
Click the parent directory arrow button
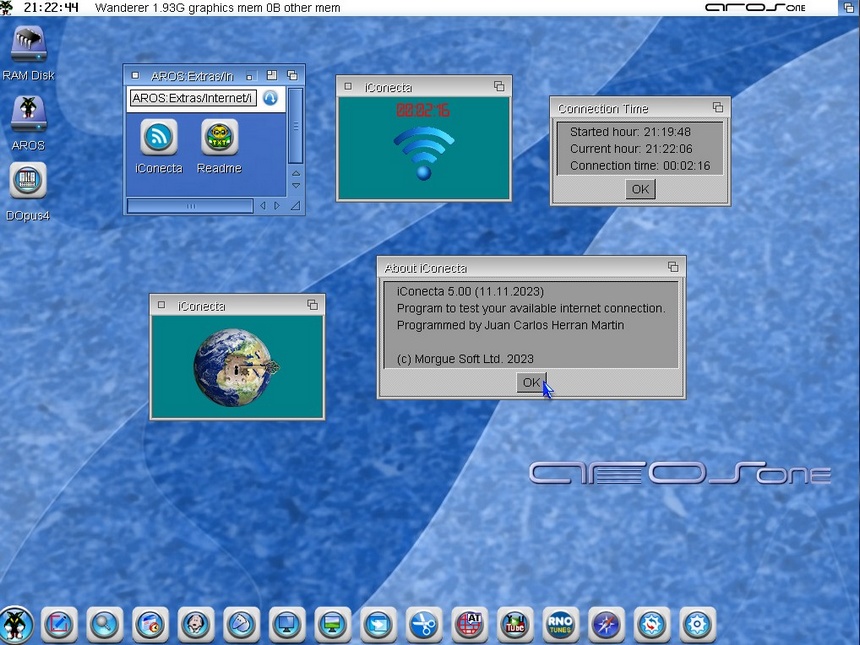[270, 98]
